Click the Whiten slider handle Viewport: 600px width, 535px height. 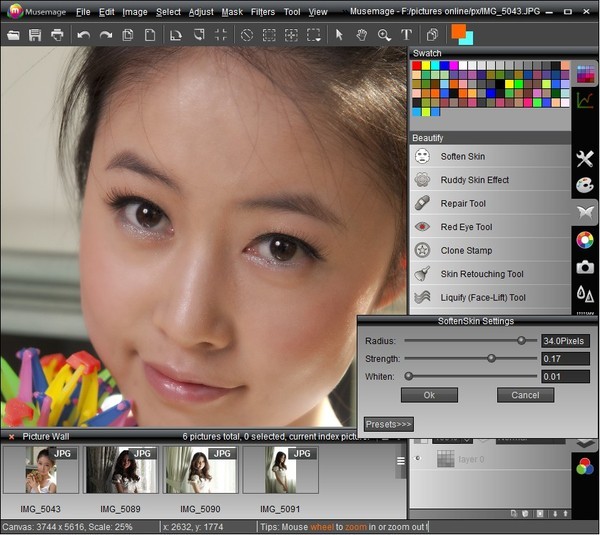[409, 376]
